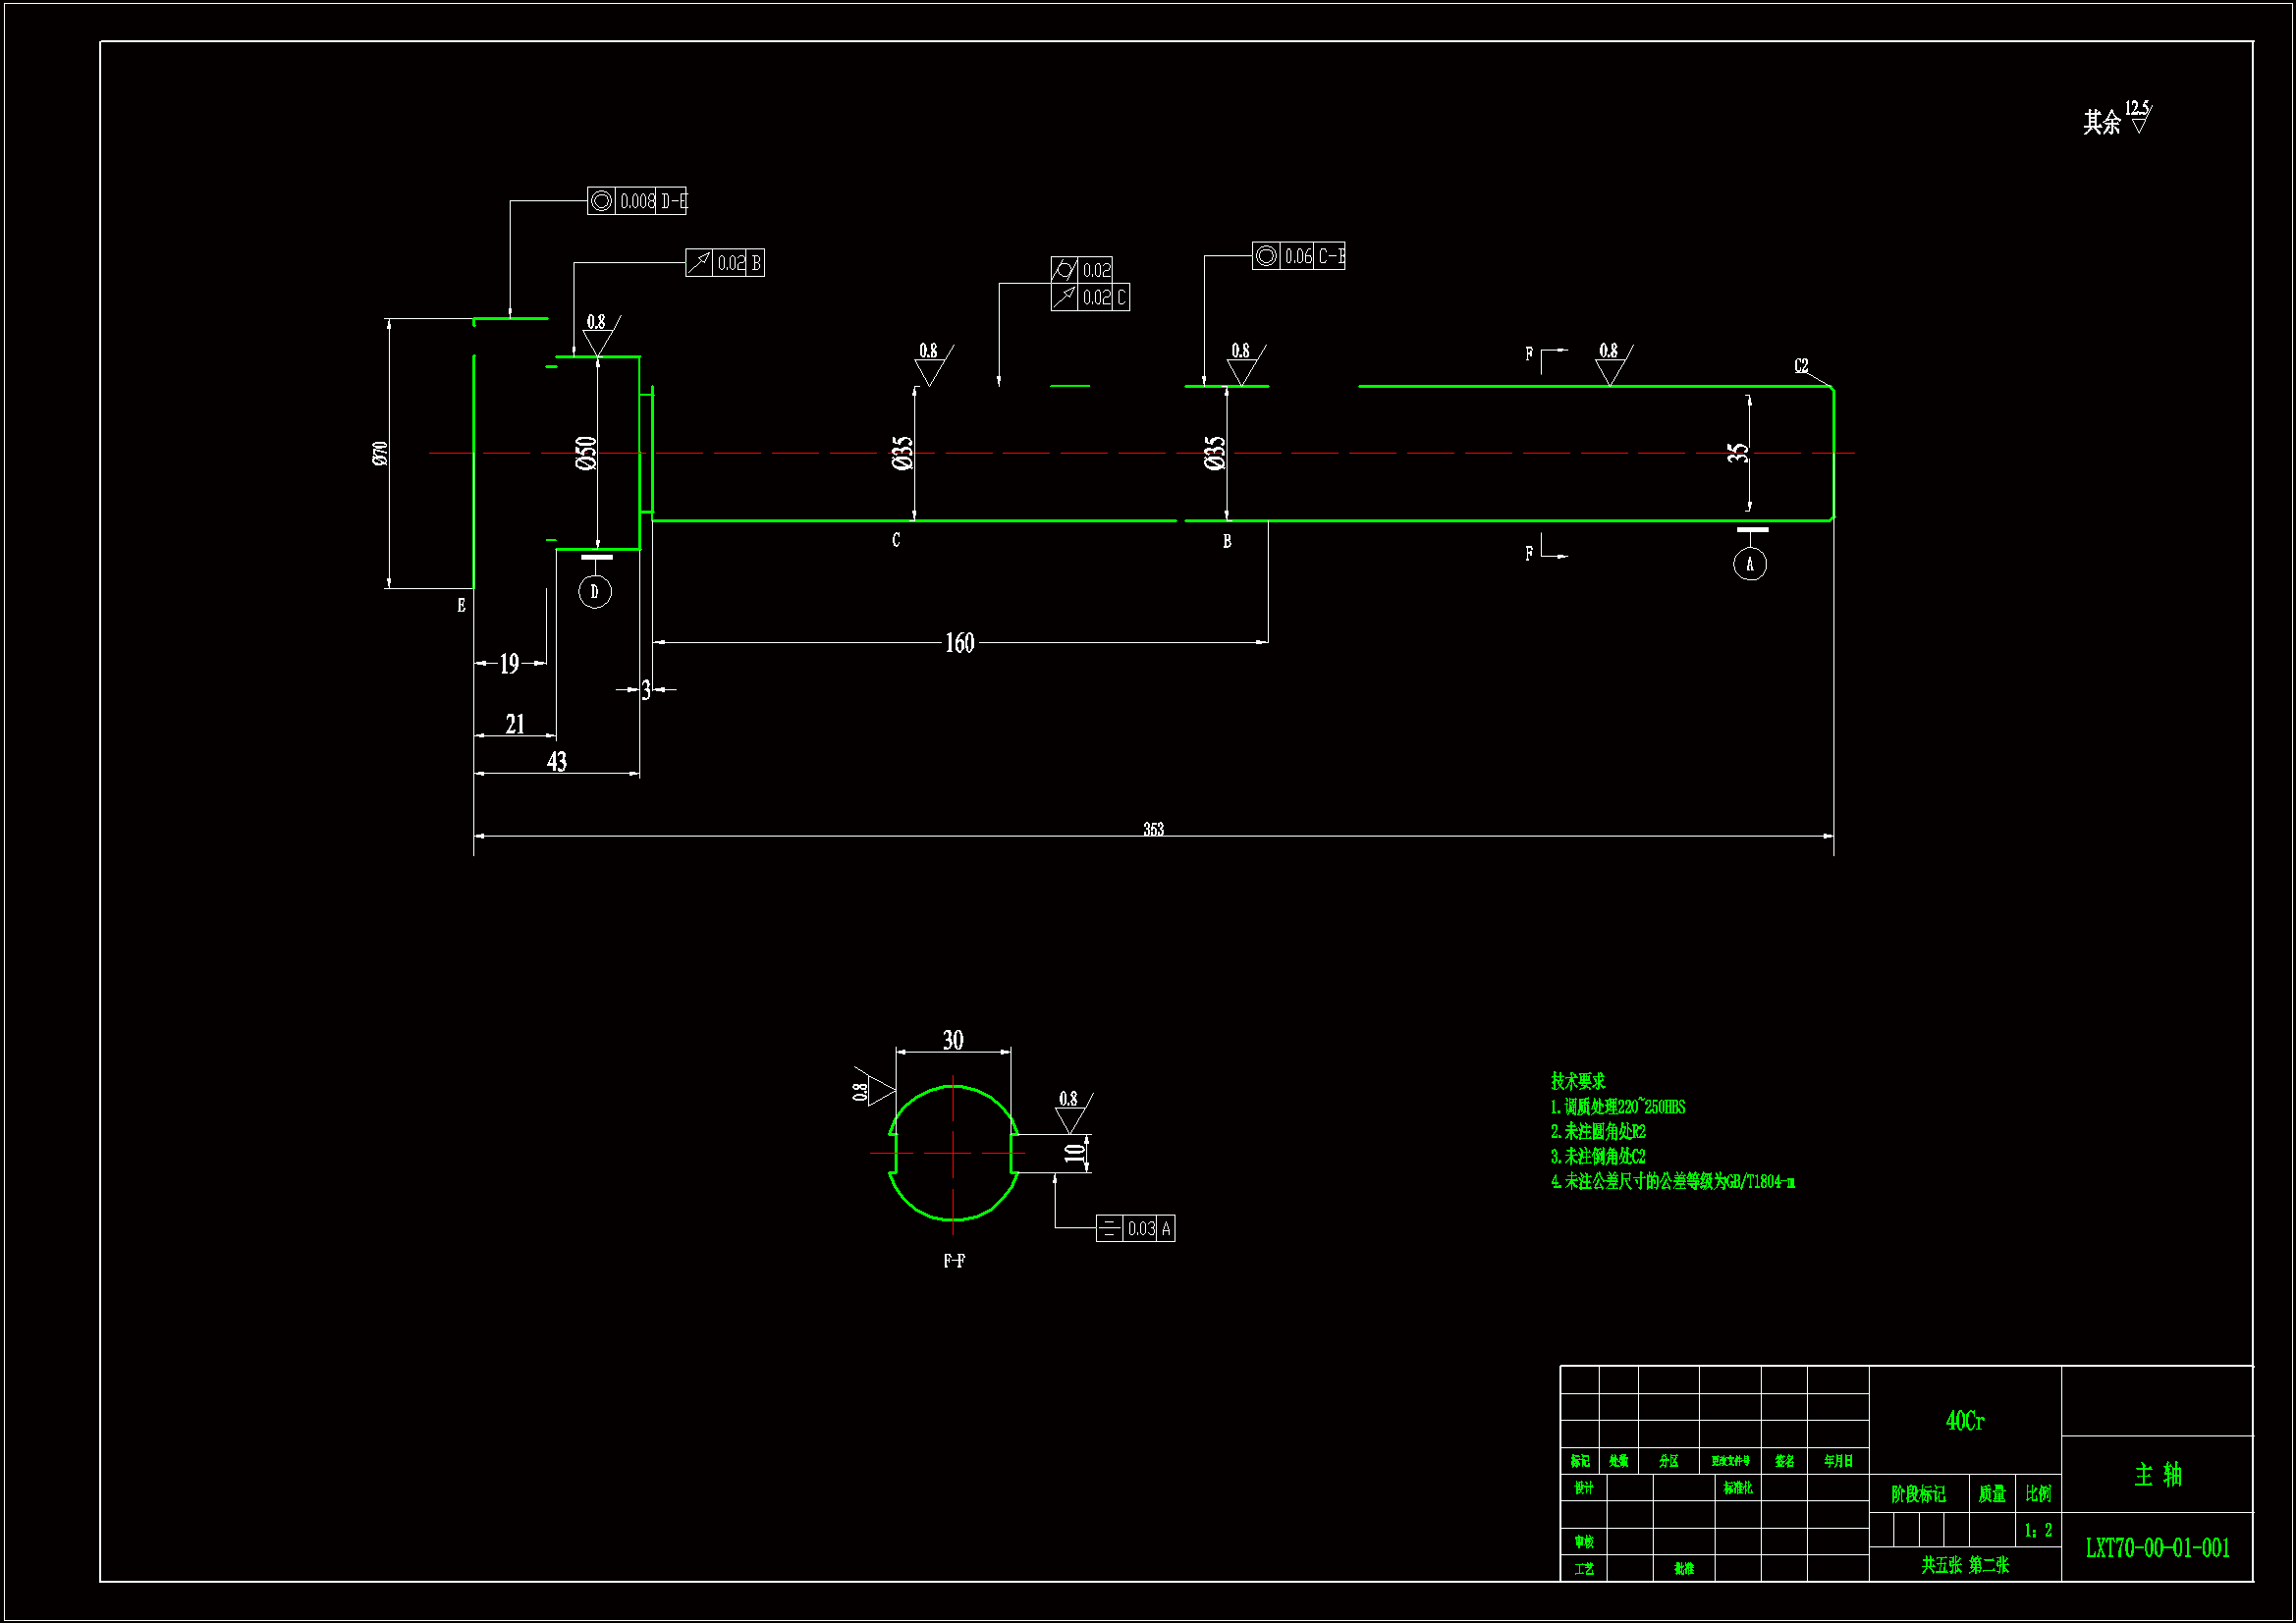The height and width of the screenshot is (1623, 2296).
Task: Click the 353 overall length dimension
Action: point(1153,829)
